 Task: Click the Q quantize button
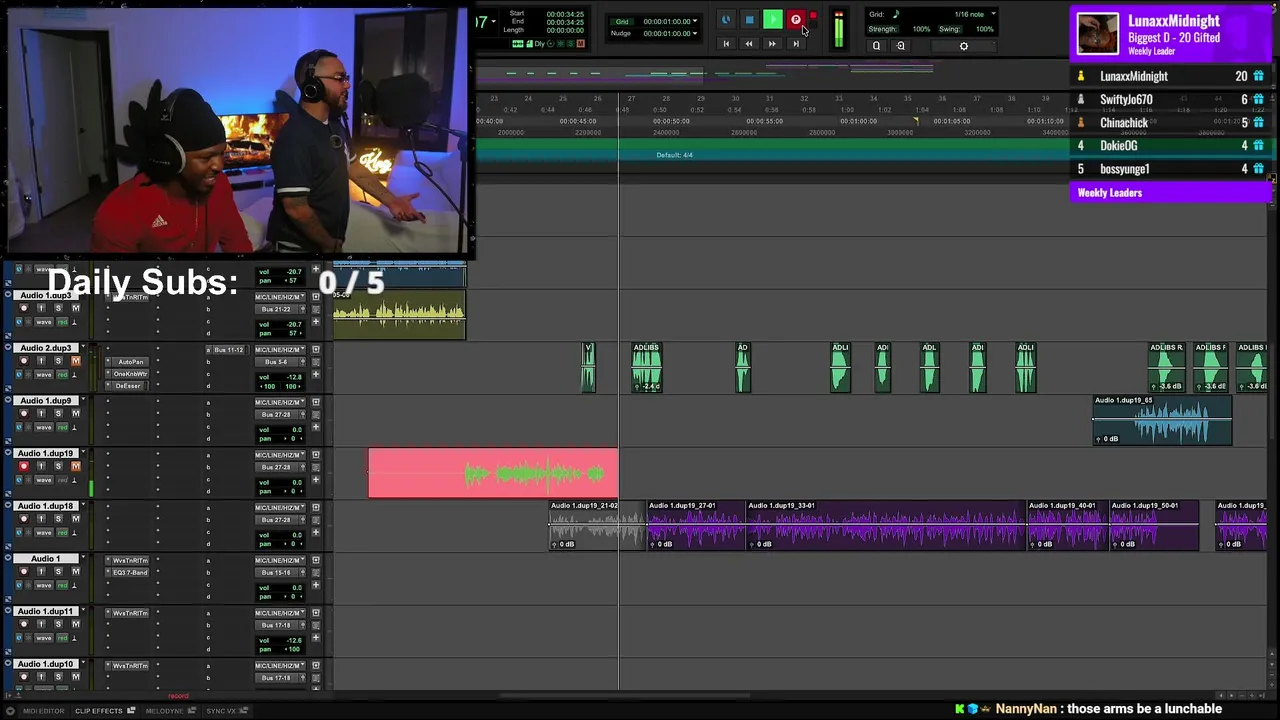coord(876,46)
